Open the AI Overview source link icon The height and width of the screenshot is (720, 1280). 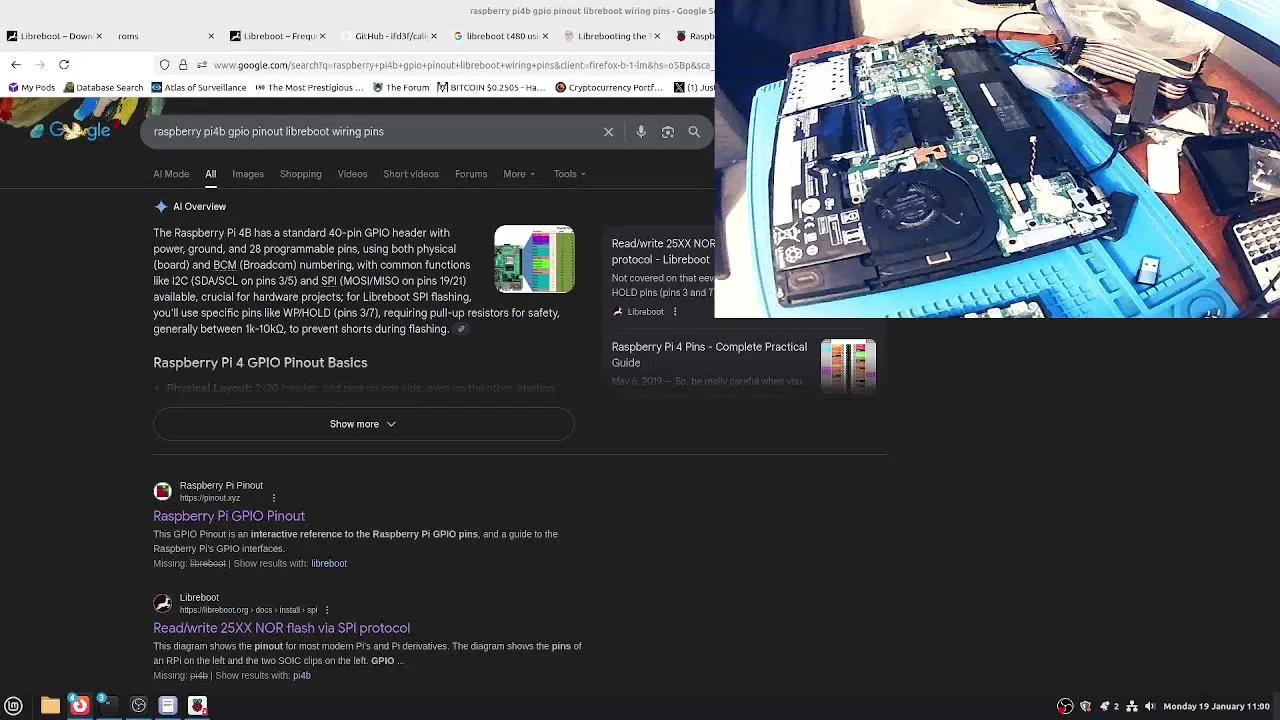pyautogui.click(x=461, y=329)
